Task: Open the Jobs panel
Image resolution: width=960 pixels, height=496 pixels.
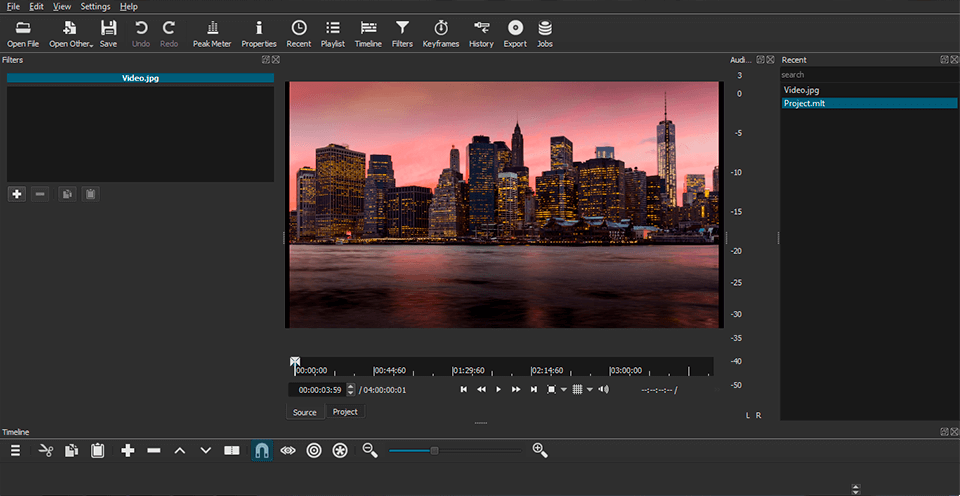Action: [x=545, y=34]
